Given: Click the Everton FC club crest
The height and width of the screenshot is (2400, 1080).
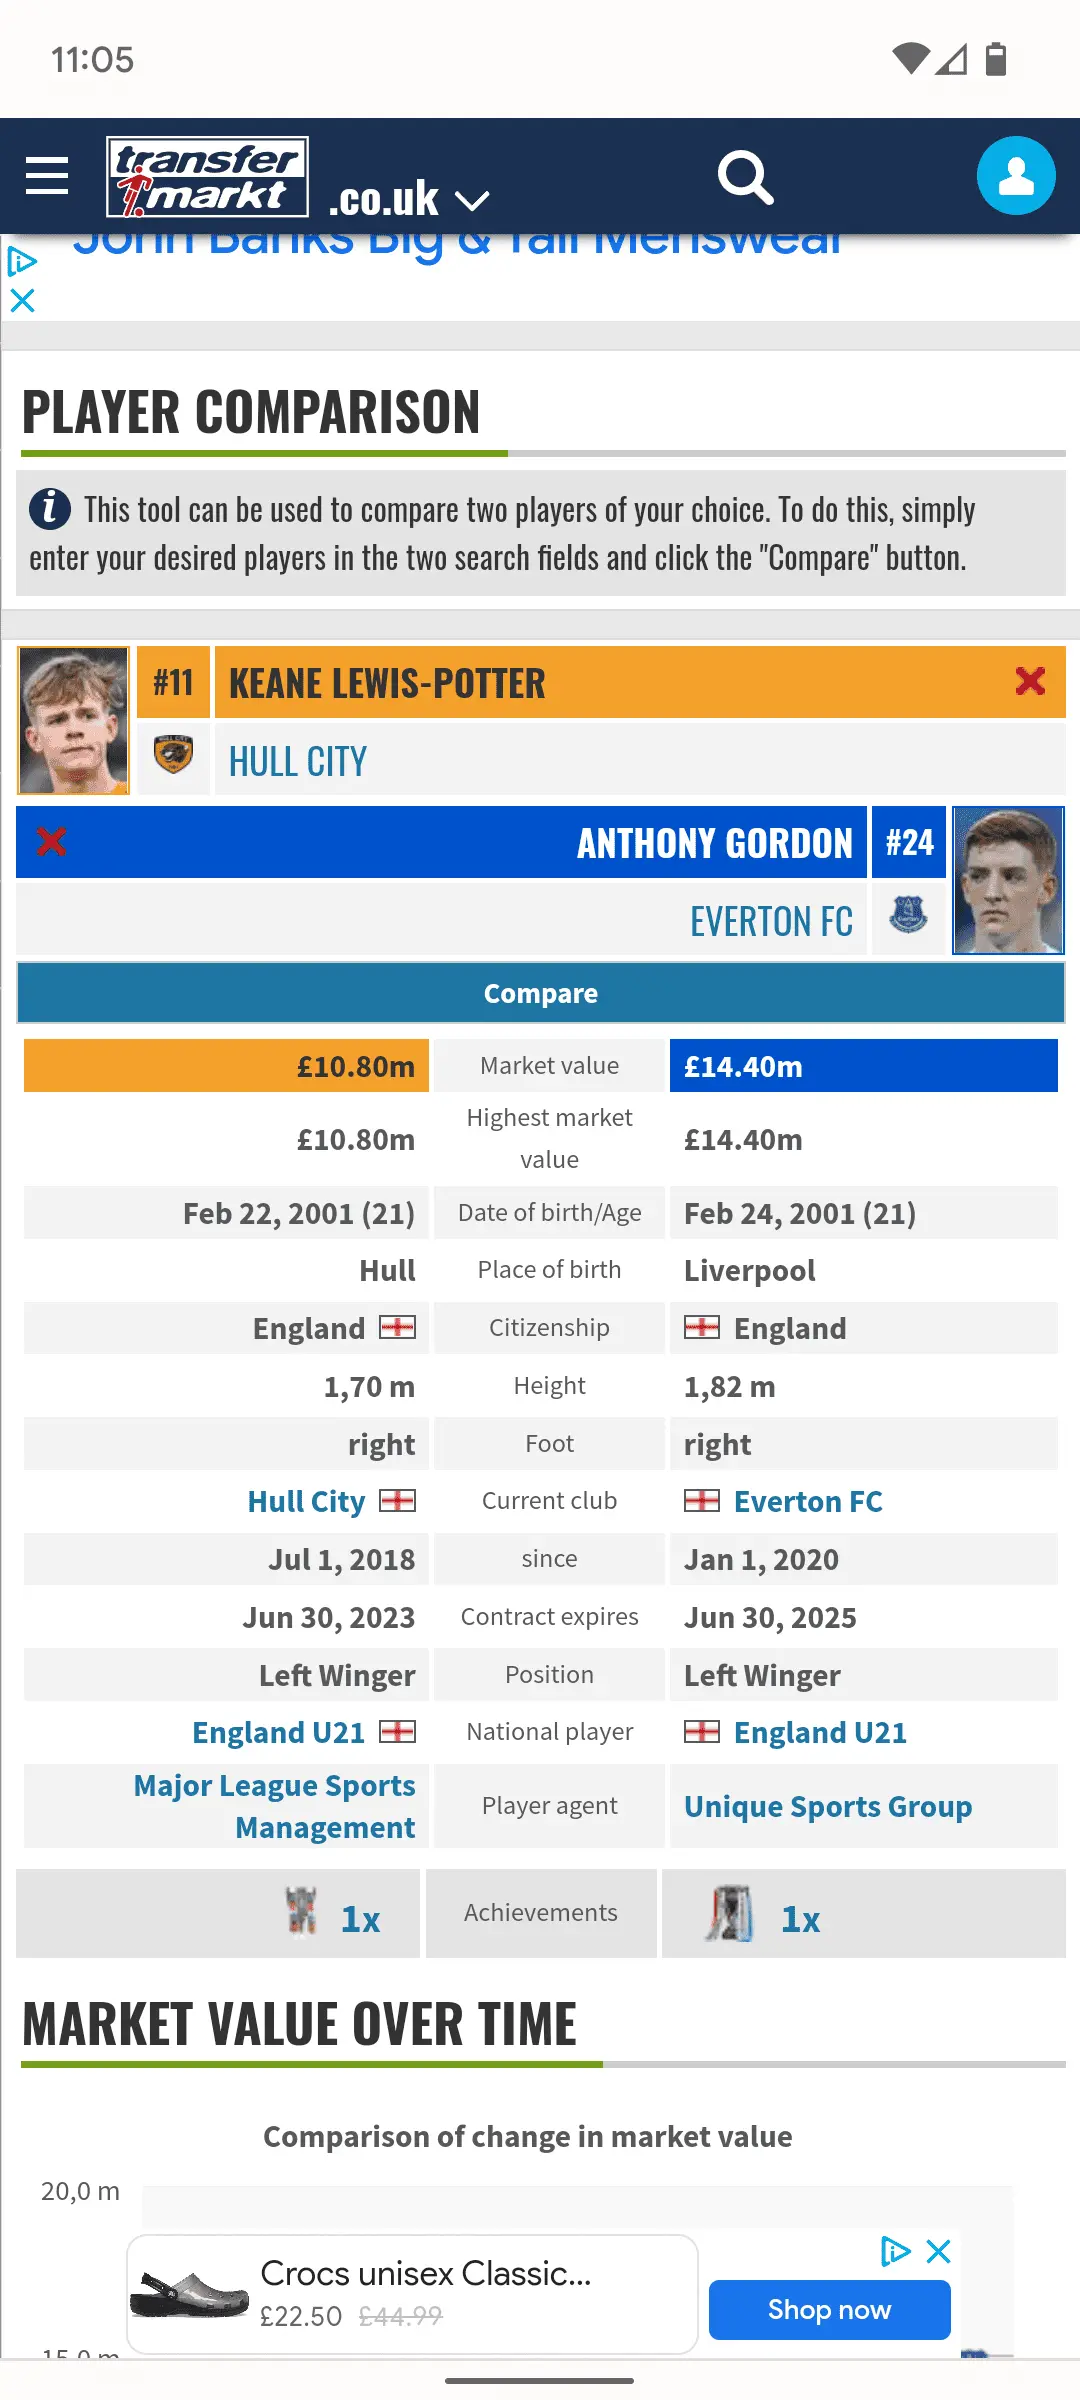Looking at the screenshot, I should click(908, 915).
